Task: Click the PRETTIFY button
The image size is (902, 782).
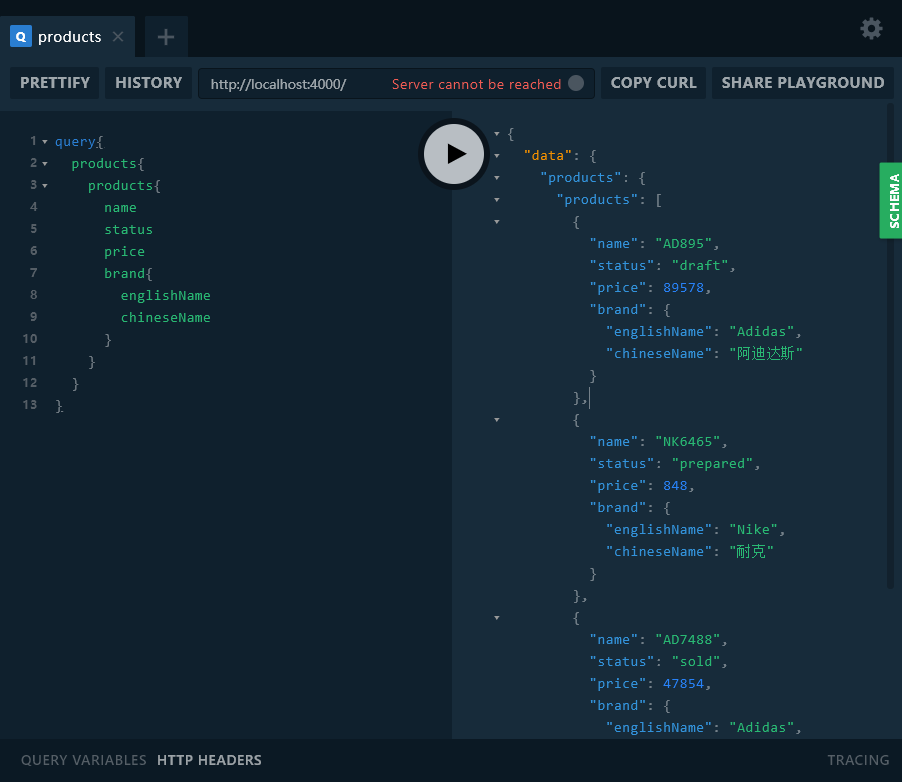Action: (x=55, y=83)
